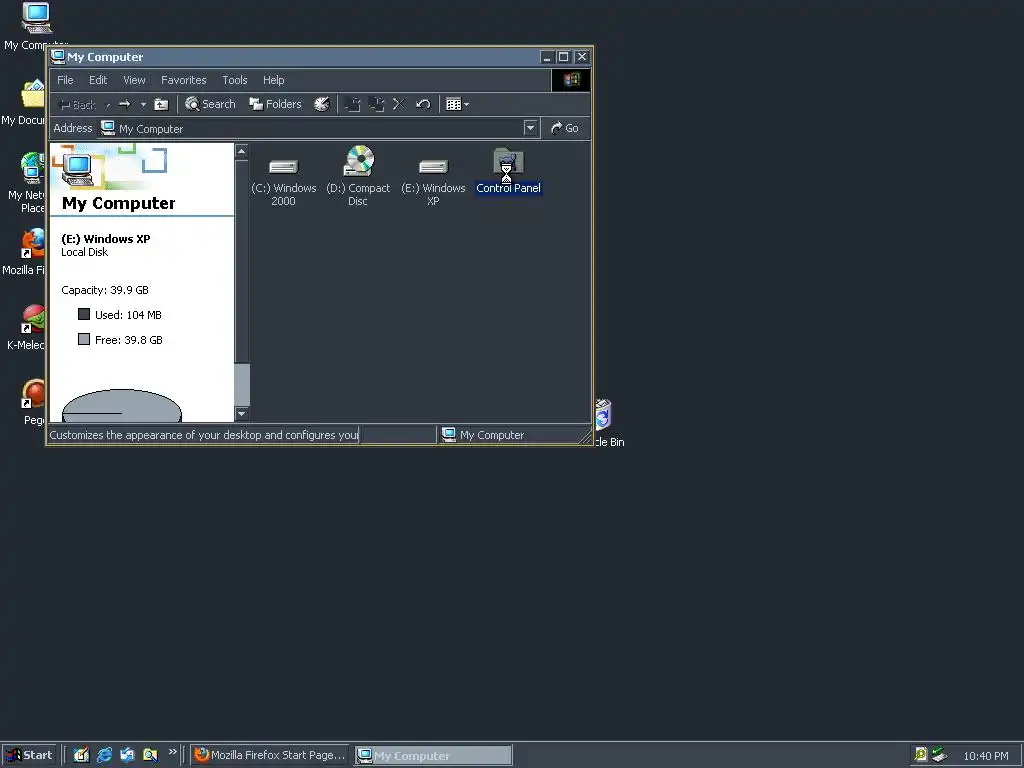1024x768 pixels.
Task: Launch Show Desktop from Quick Launch
Action: [x=81, y=755]
